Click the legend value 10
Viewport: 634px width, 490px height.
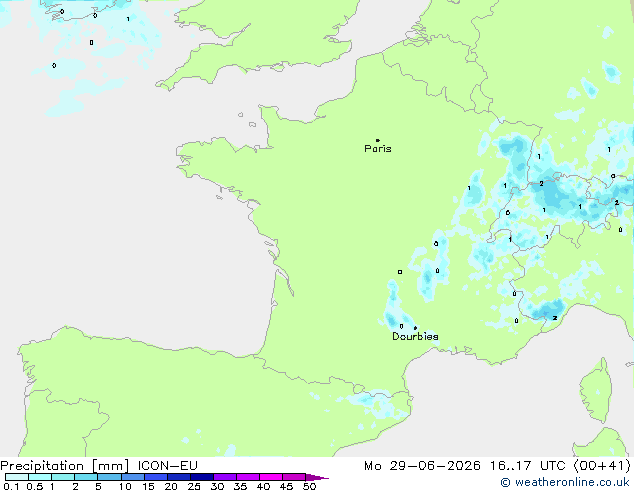(x=125, y=486)
